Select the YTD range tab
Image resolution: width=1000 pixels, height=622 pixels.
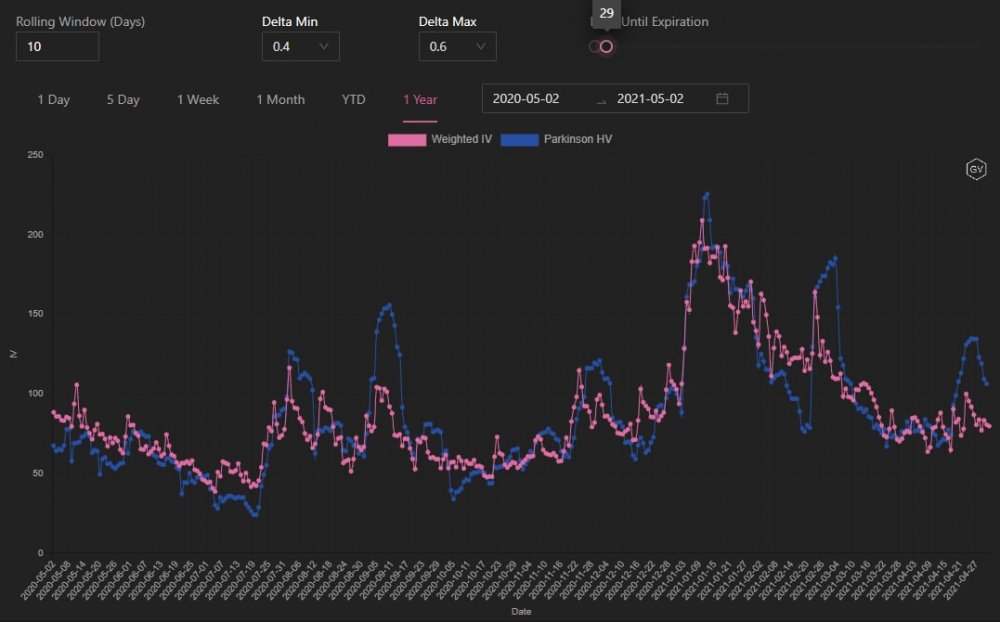click(353, 100)
